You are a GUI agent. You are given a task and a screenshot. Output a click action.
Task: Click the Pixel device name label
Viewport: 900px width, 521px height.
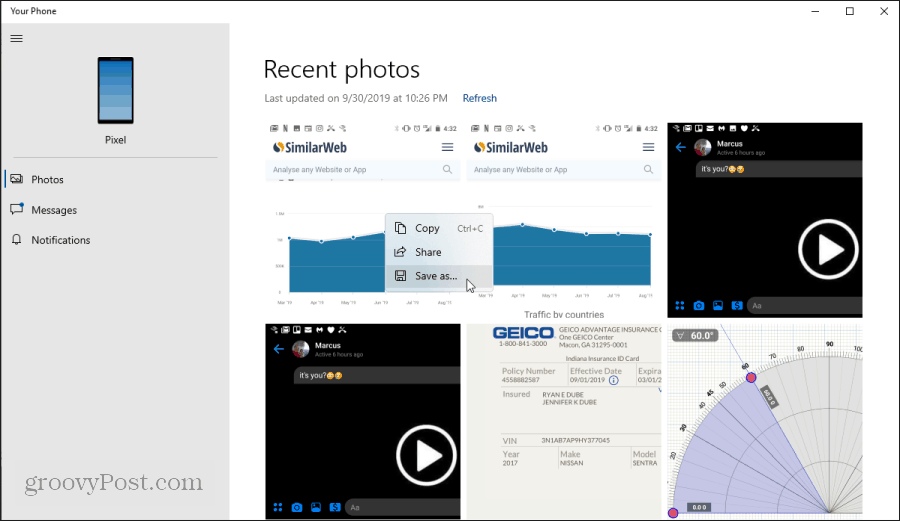115,140
